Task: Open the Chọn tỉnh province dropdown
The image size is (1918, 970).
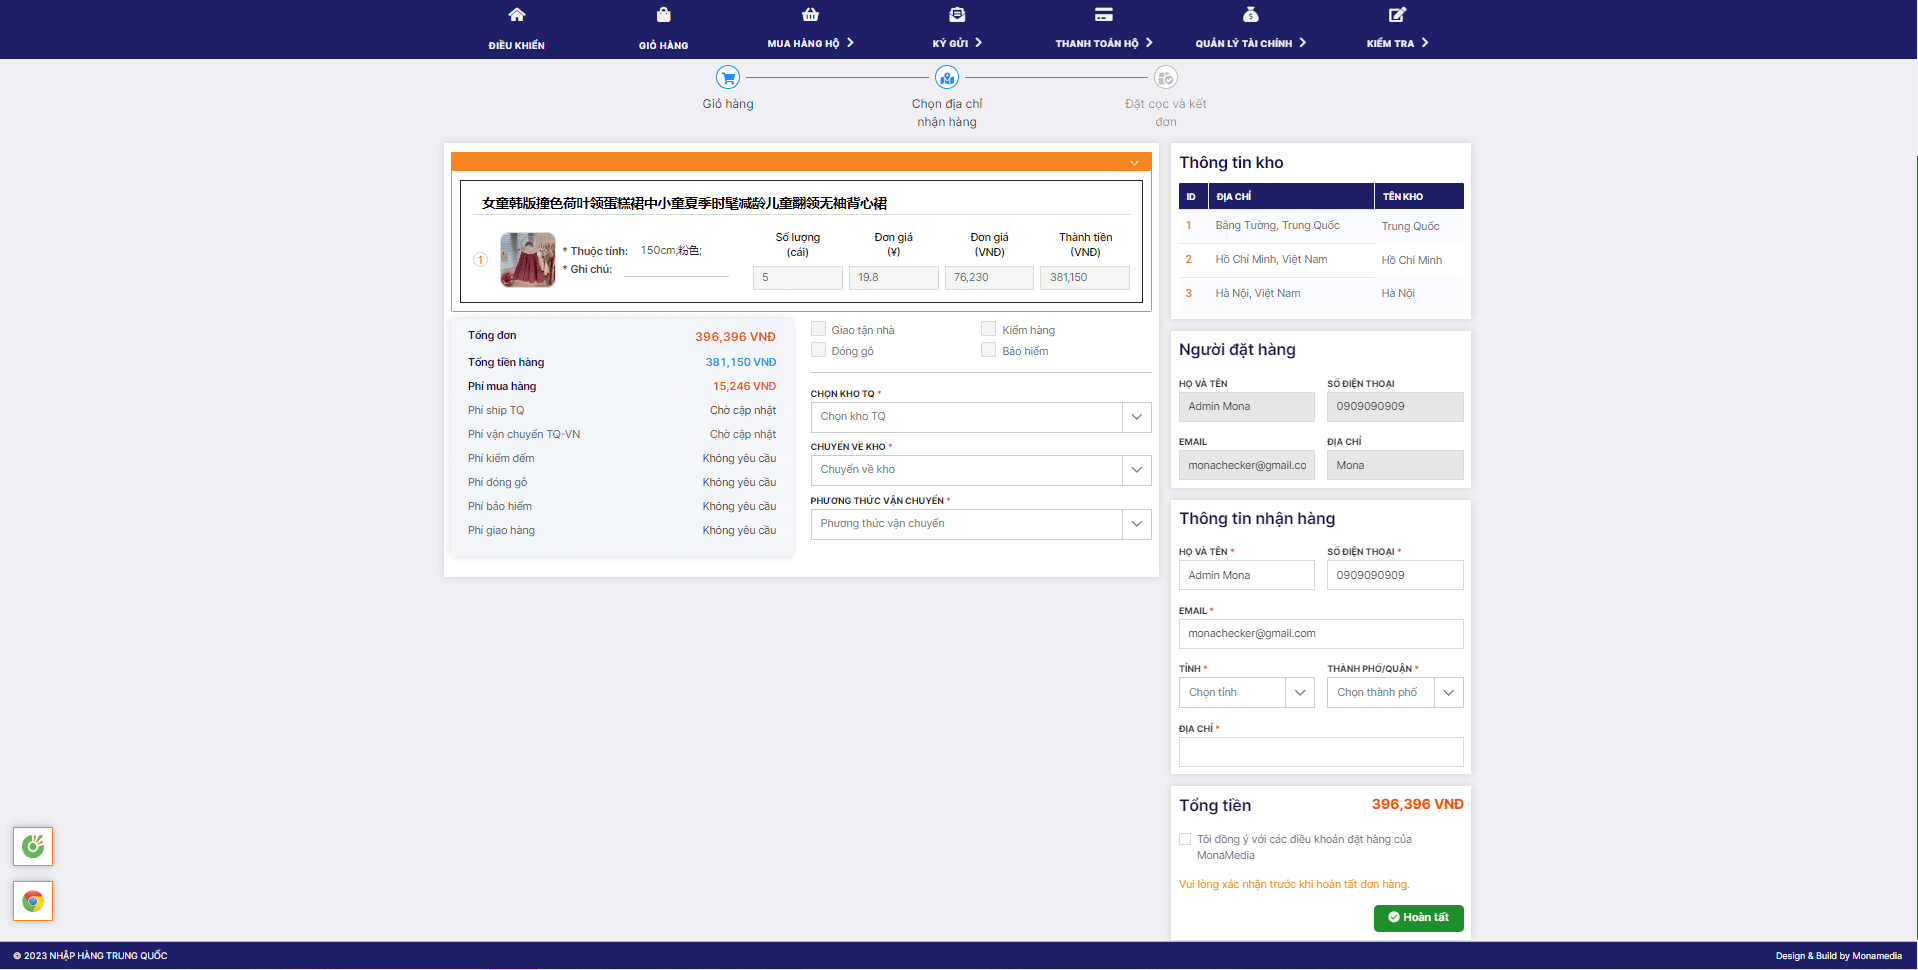Action: click(1245, 693)
